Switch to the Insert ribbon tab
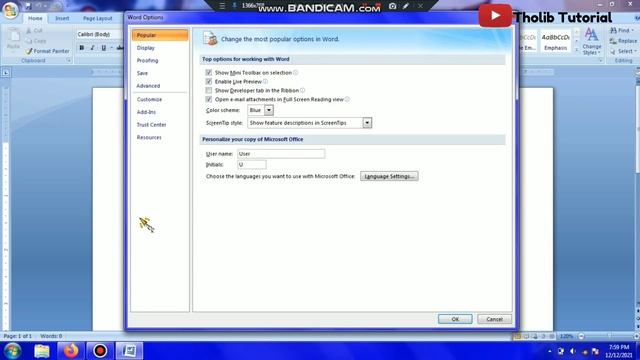The height and width of the screenshot is (360, 640). pos(62,18)
